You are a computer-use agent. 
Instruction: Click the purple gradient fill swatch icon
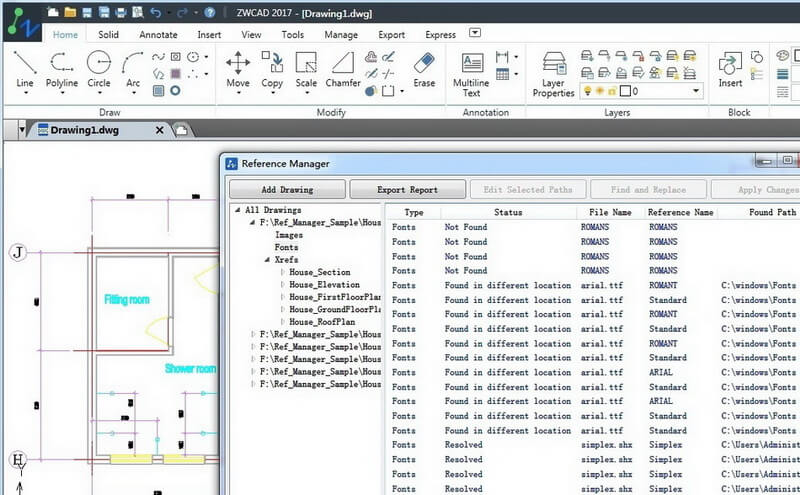tap(176, 73)
